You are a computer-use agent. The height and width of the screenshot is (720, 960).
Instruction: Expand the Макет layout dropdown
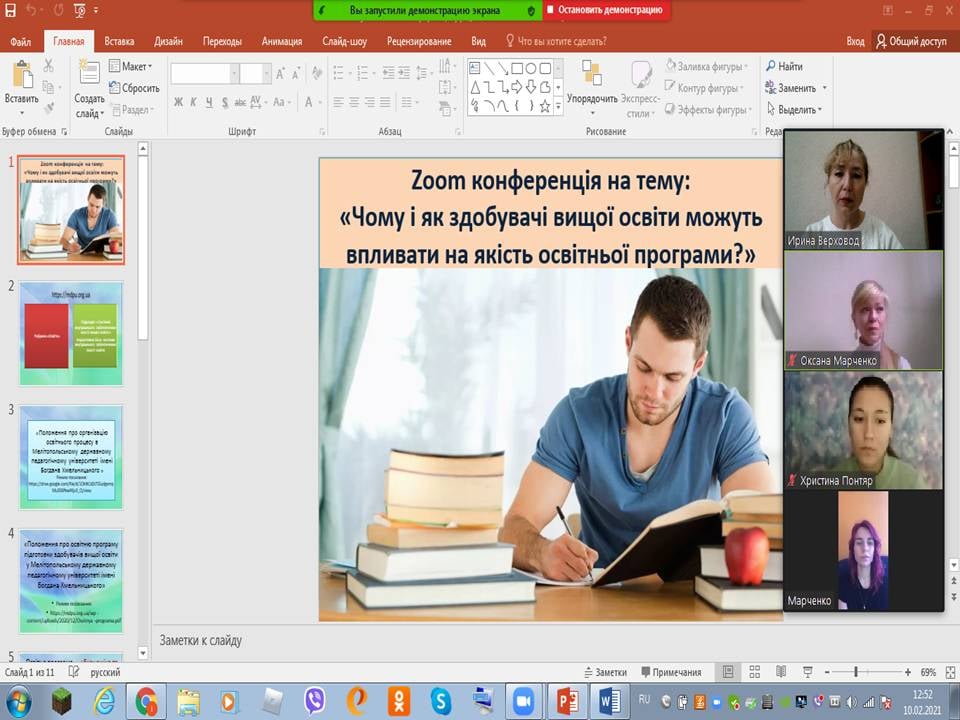[x=136, y=66]
